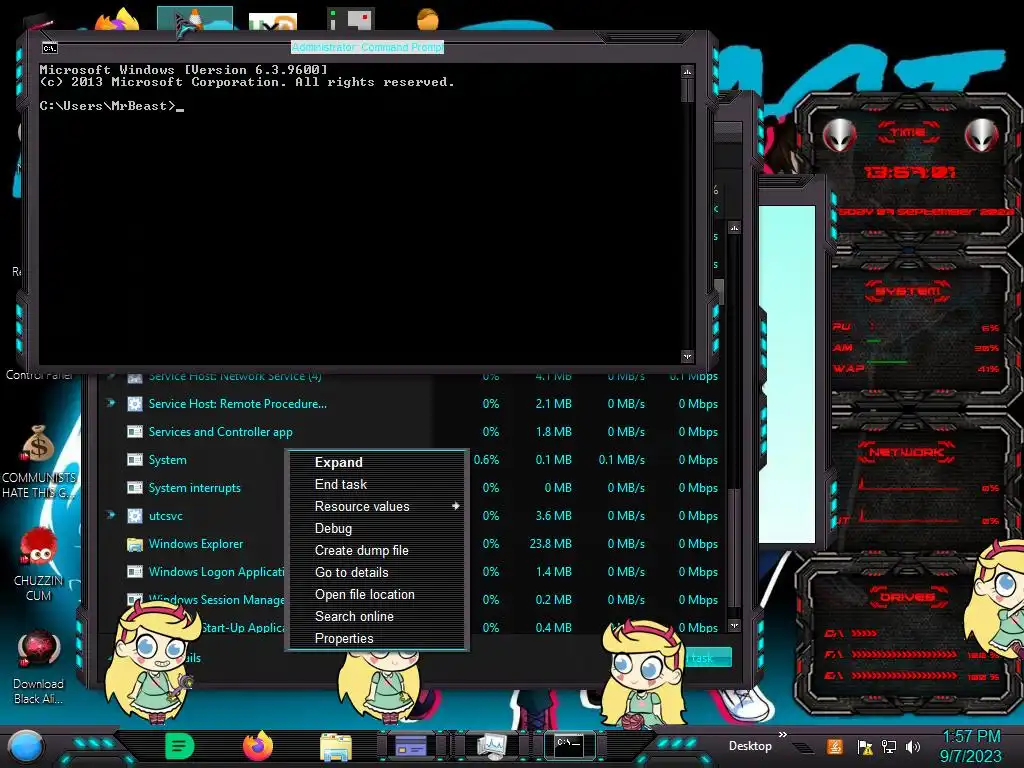Screen dimensions: 1024x768
Task: Click the Command Prompt title bar icon
Action: [50, 48]
